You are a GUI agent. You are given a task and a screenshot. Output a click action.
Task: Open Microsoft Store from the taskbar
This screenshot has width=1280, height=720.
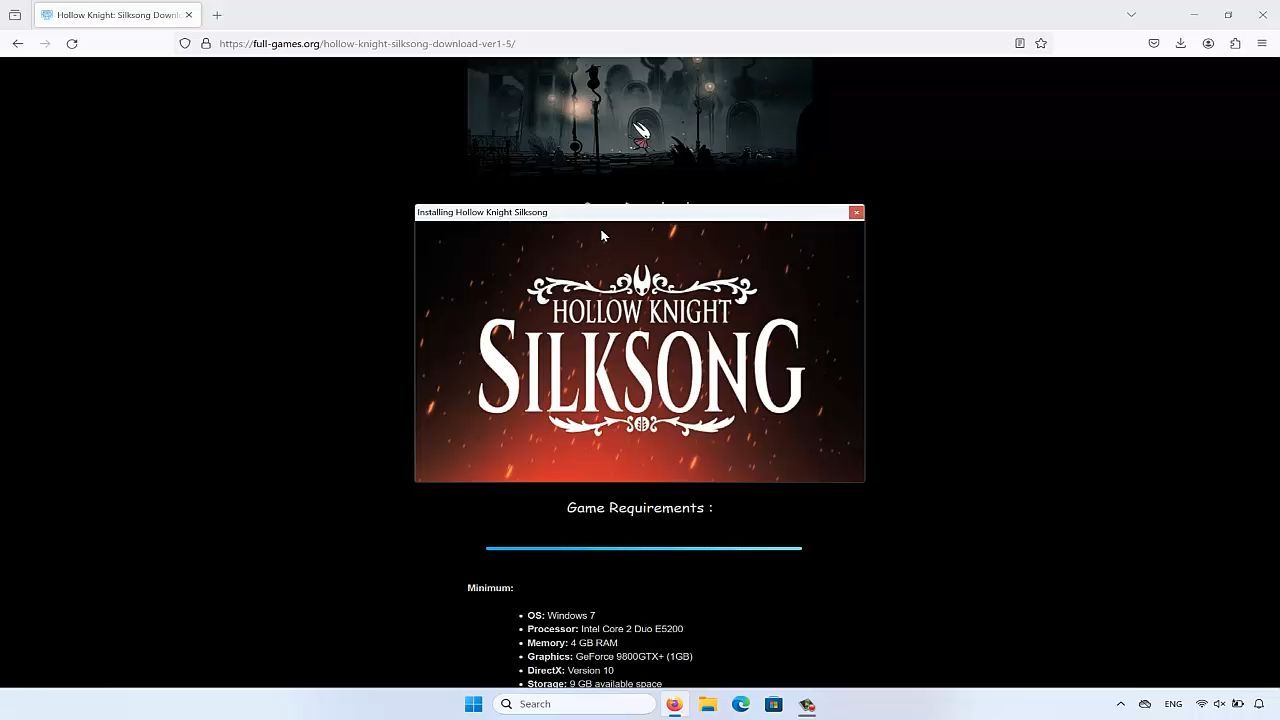(x=774, y=704)
